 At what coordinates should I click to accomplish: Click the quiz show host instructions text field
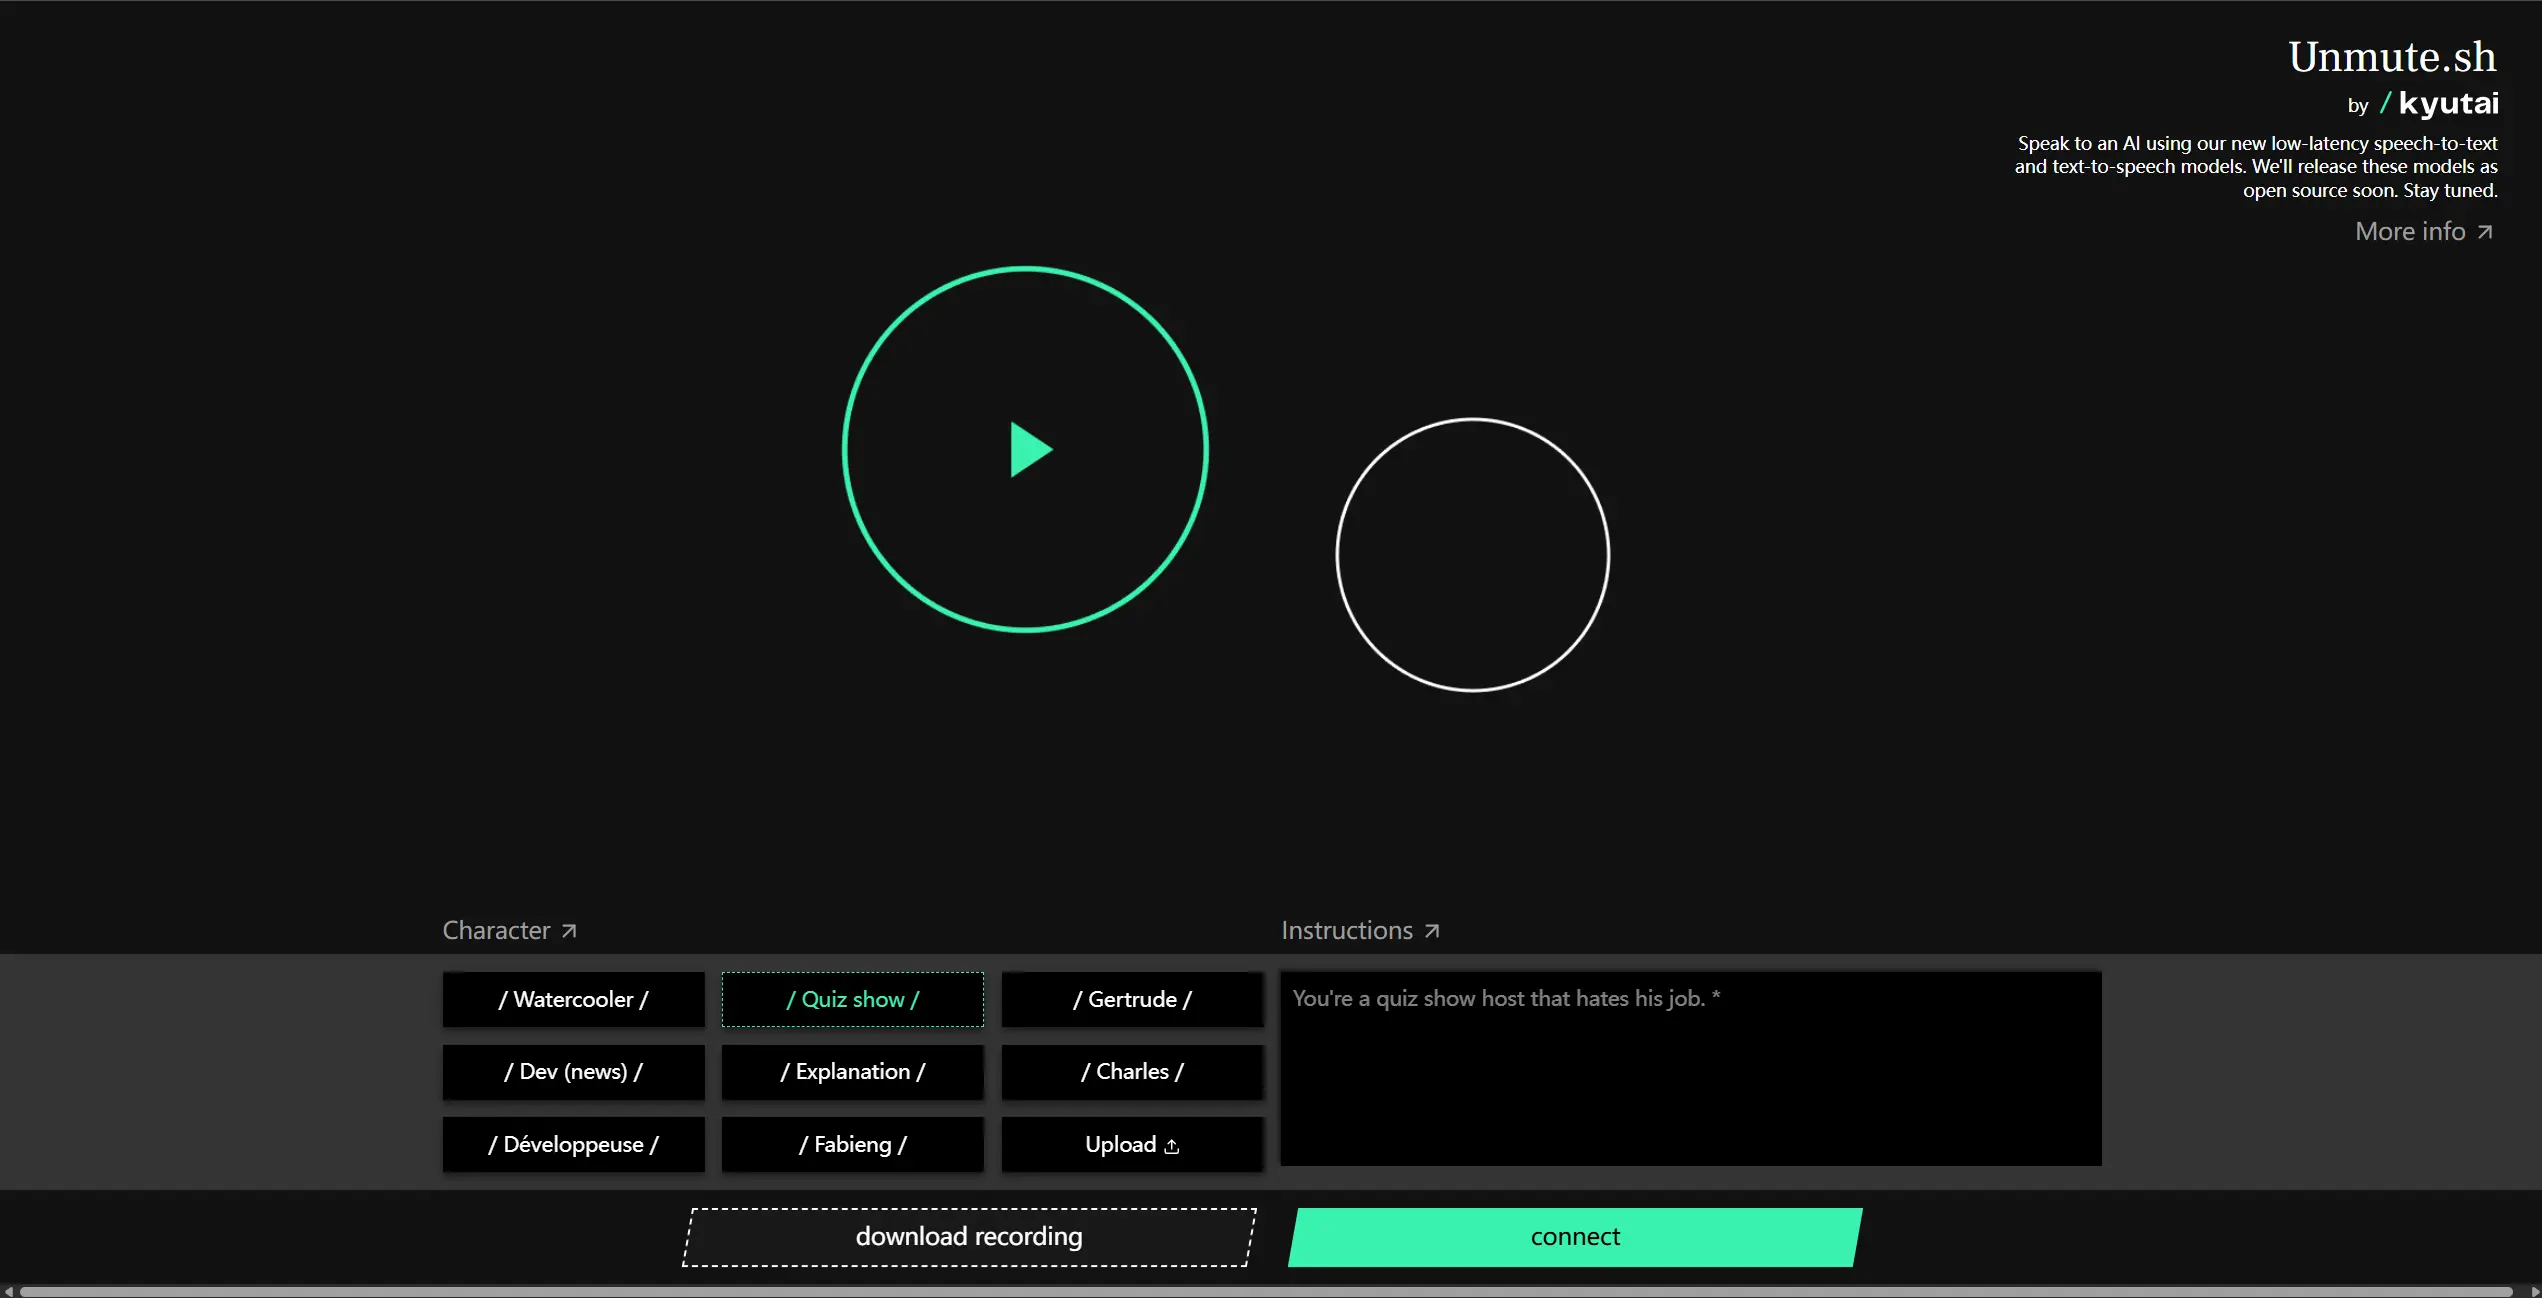(x=1690, y=1068)
